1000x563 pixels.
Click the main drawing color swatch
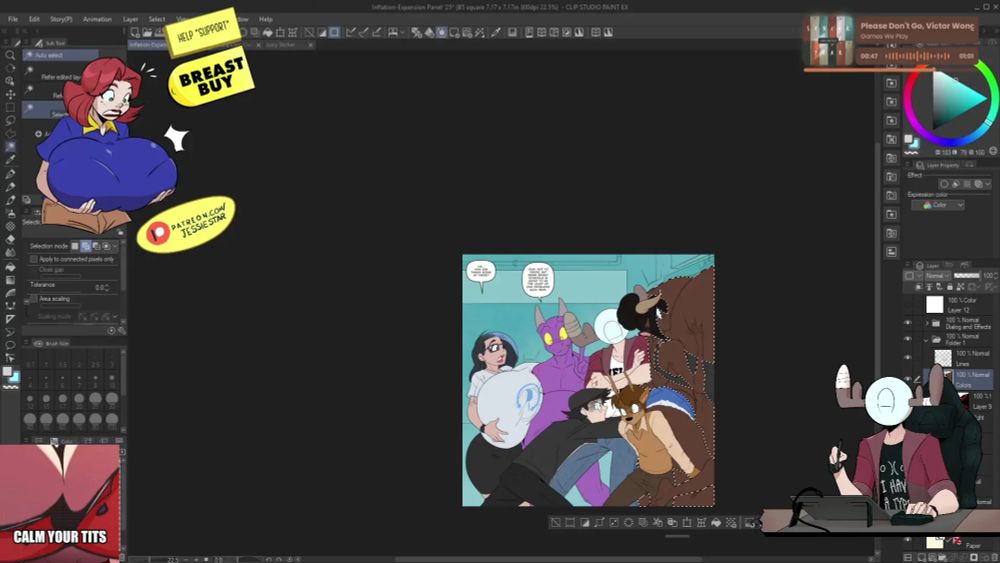coord(7,371)
